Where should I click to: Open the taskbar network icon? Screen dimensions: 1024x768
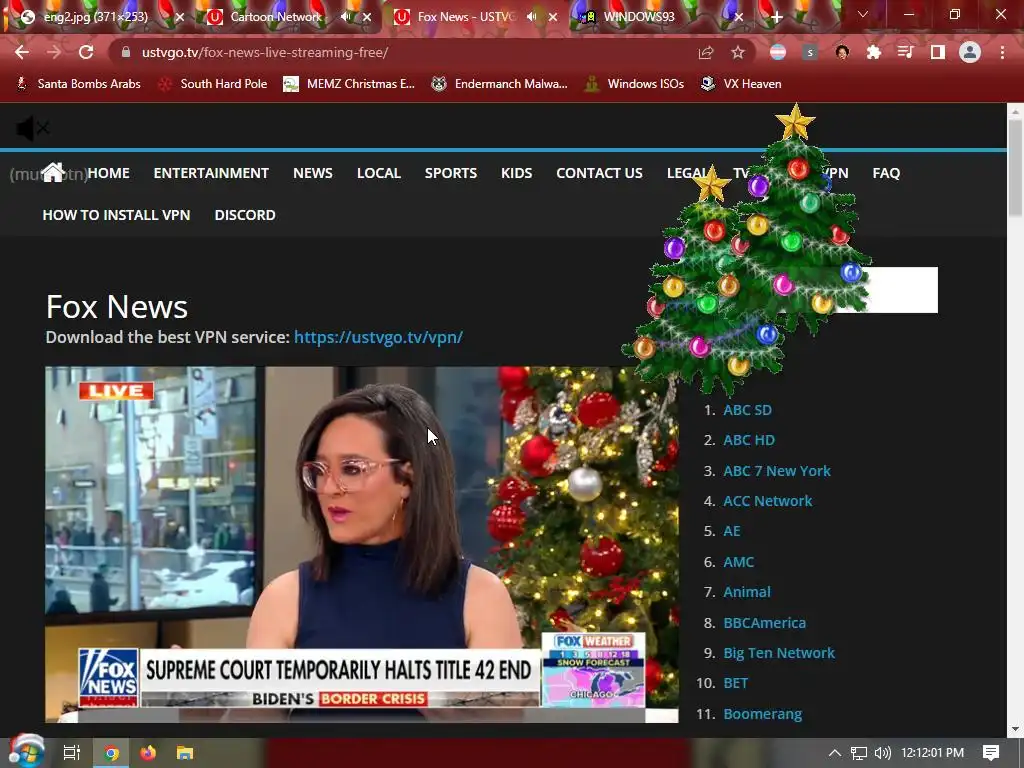point(859,753)
